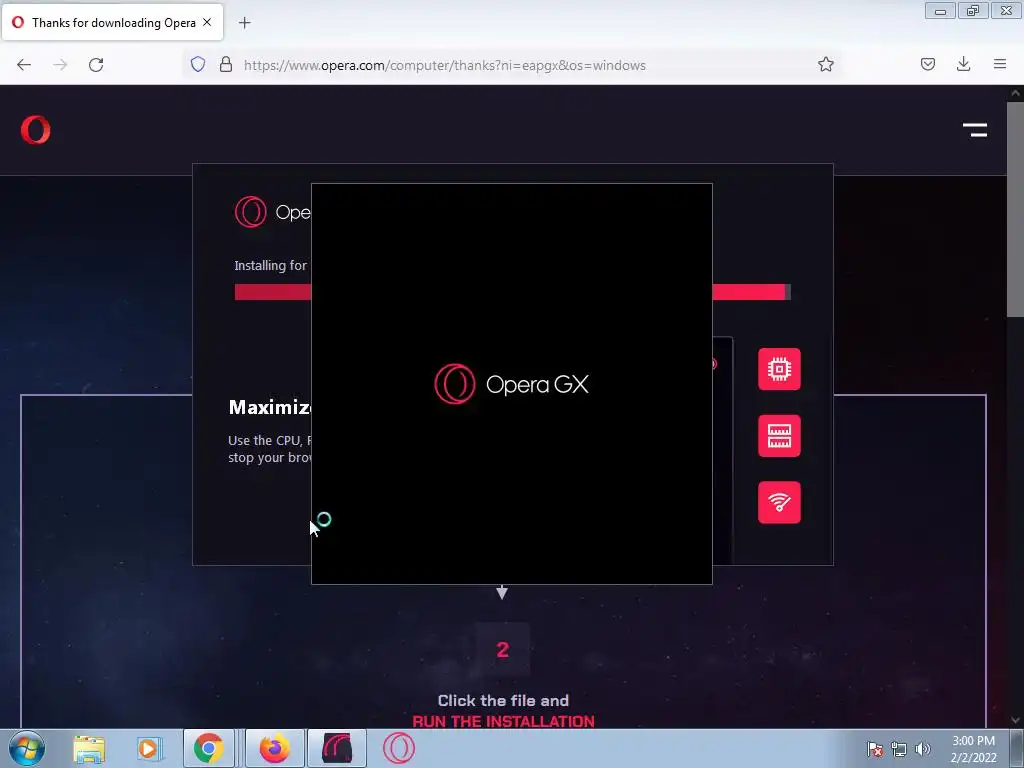Click the Firefox forward arrow button
The width and height of the screenshot is (1024, 768).
click(x=60, y=65)
